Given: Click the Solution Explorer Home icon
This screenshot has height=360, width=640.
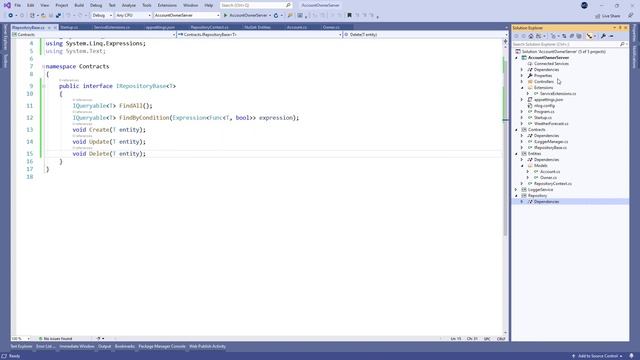Looking at the screenshot, I should [x=531, y=36].
